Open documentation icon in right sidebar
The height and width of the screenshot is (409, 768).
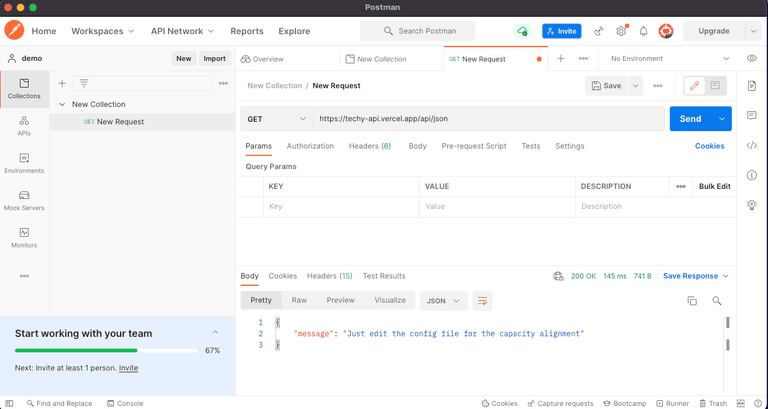tap(752, 86)
